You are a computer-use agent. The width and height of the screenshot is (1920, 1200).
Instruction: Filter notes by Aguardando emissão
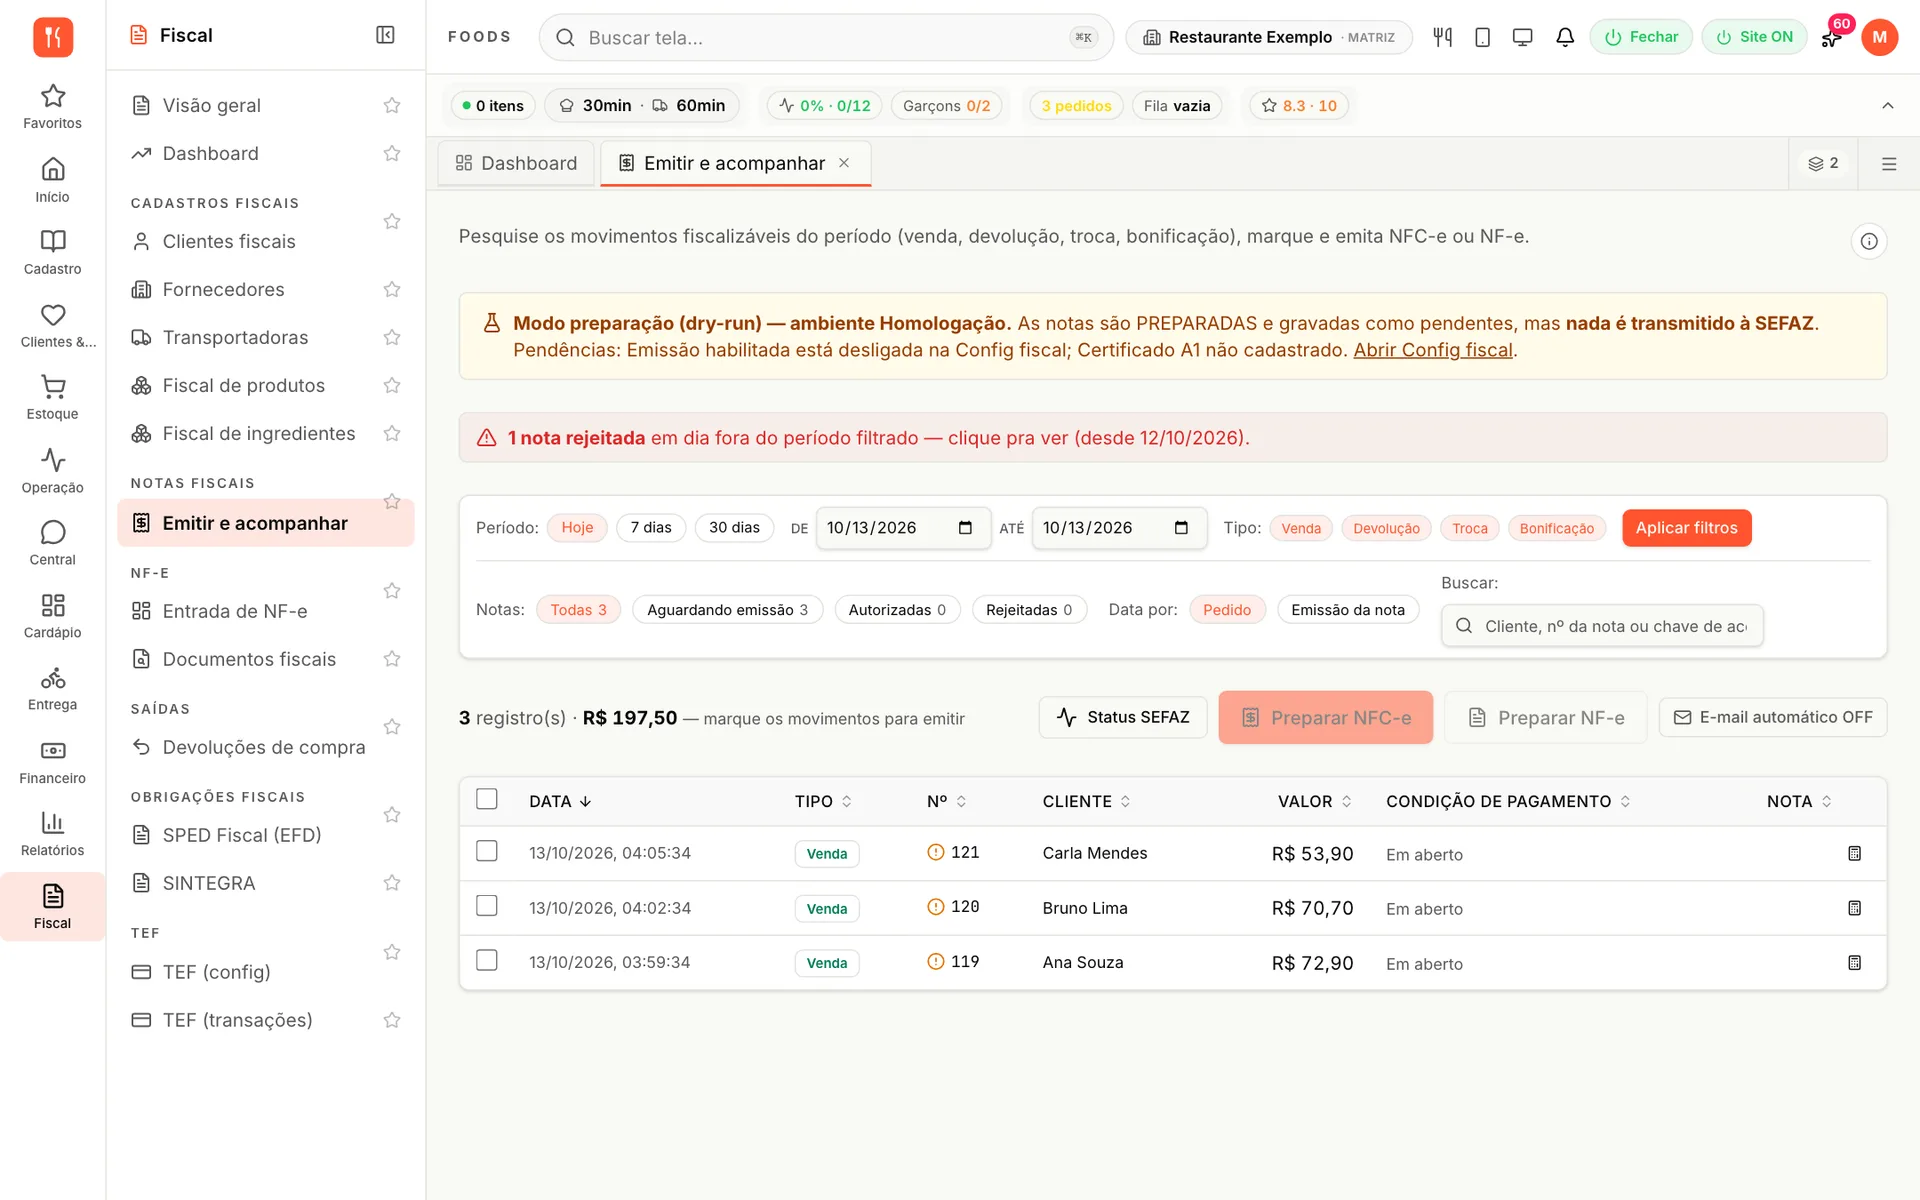pyautogui.click(x=727, y=609)
